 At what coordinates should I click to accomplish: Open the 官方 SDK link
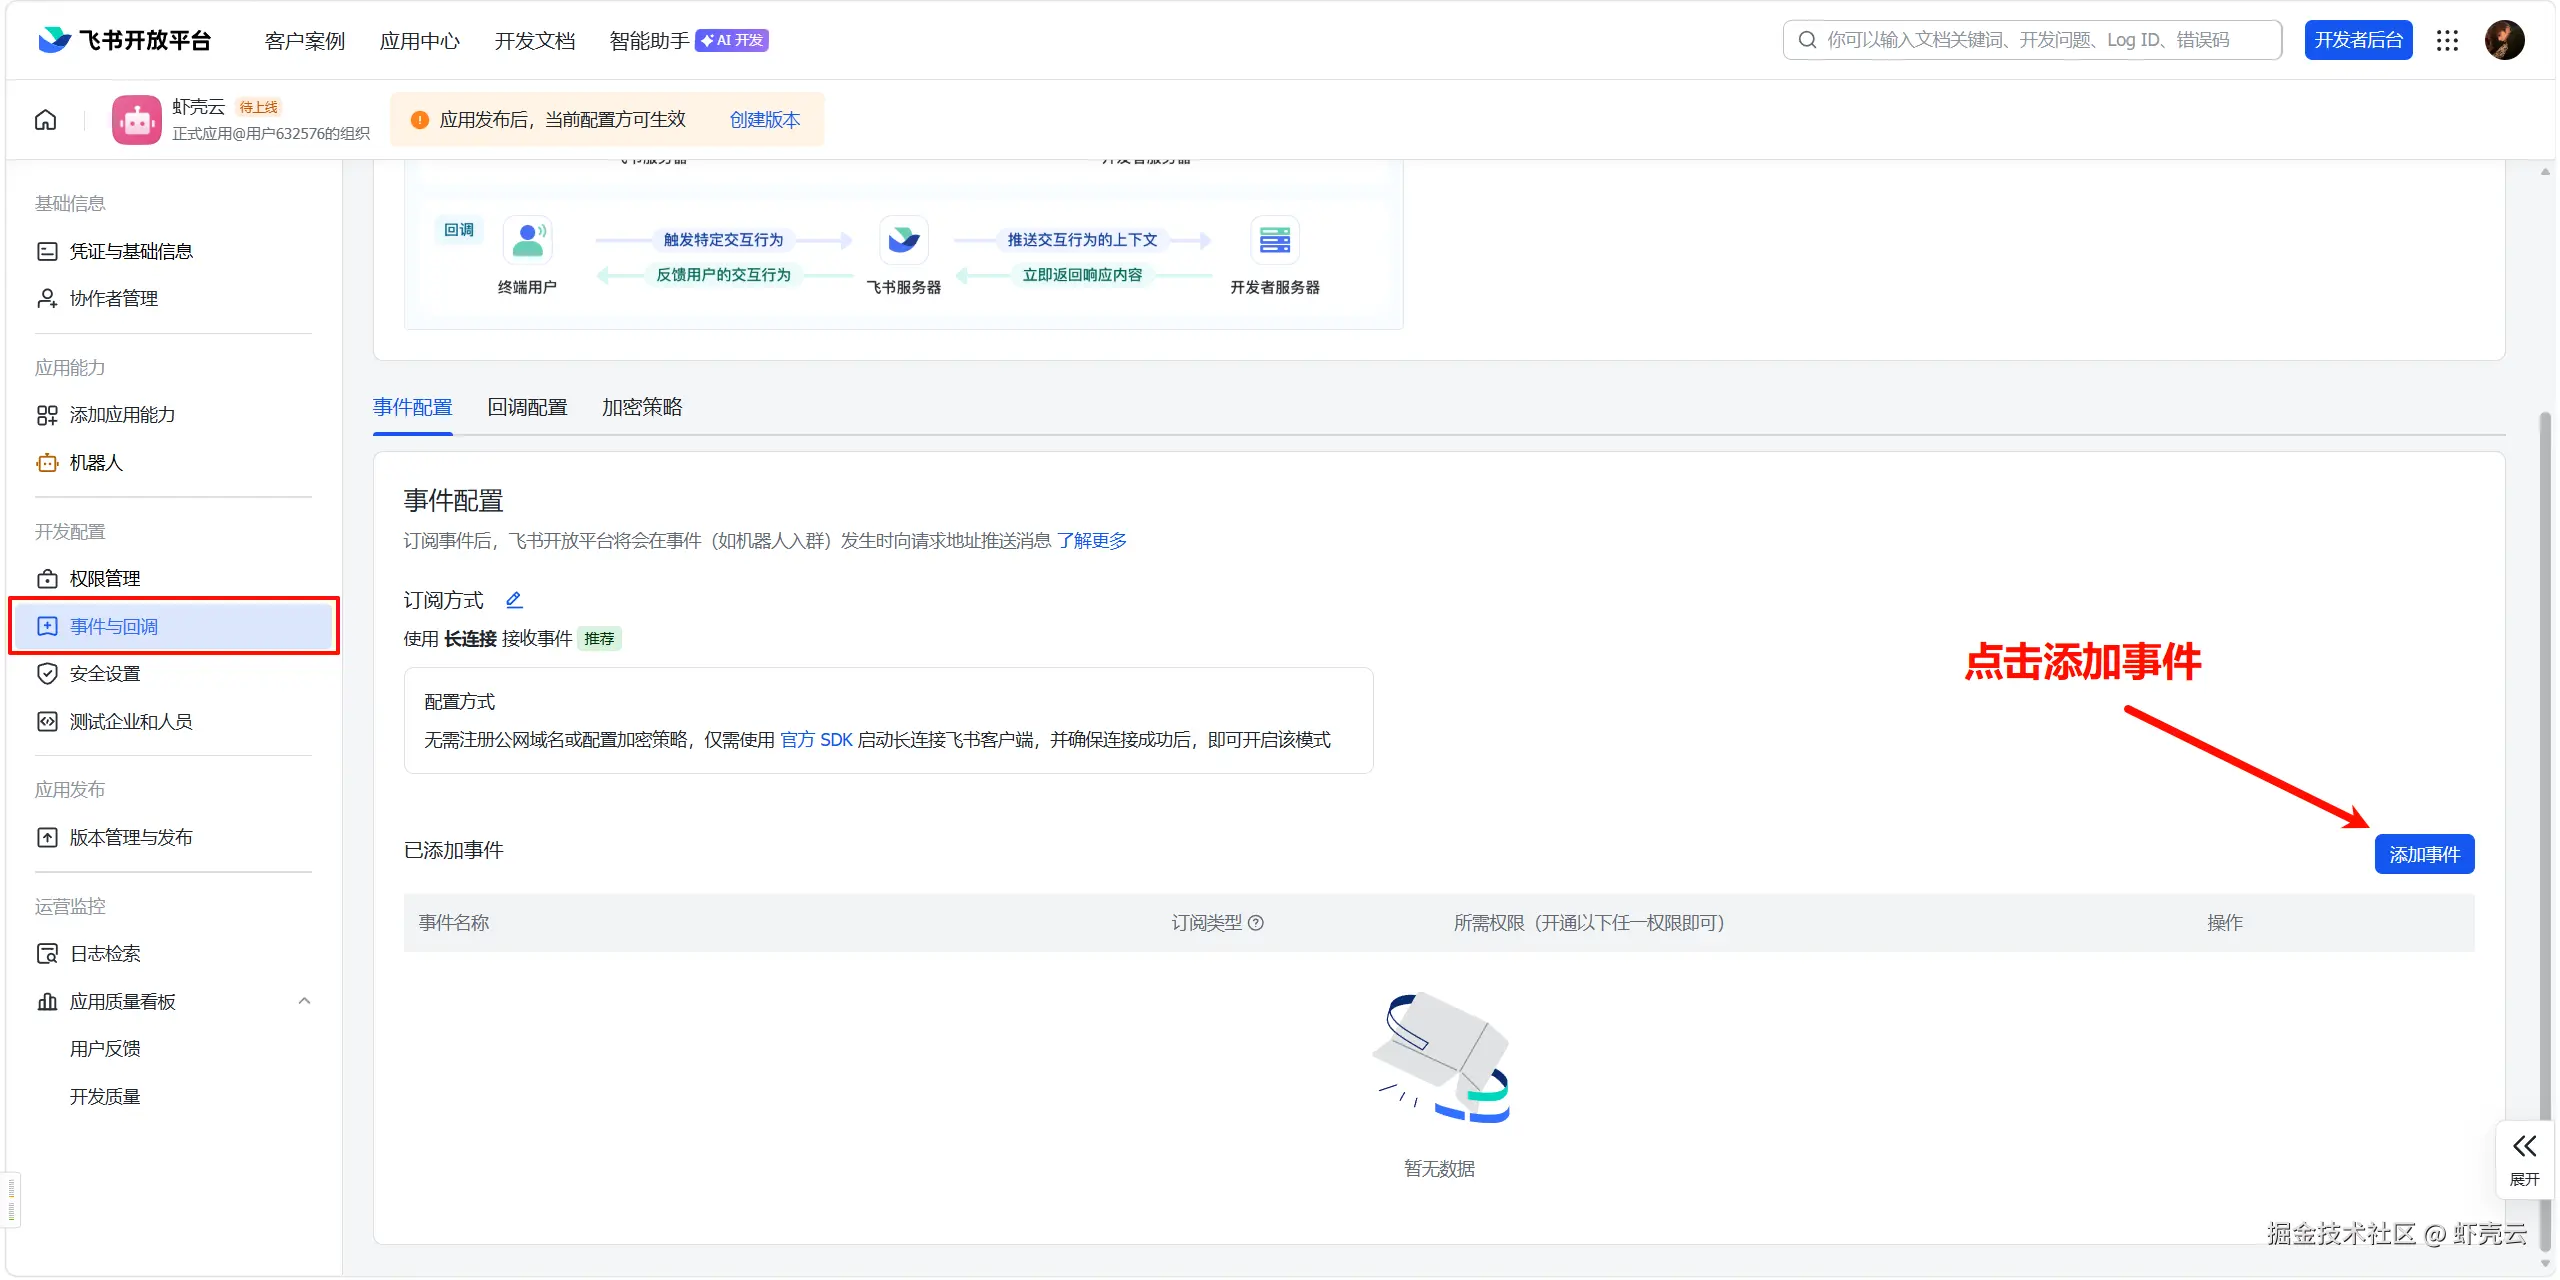(816, 740)
